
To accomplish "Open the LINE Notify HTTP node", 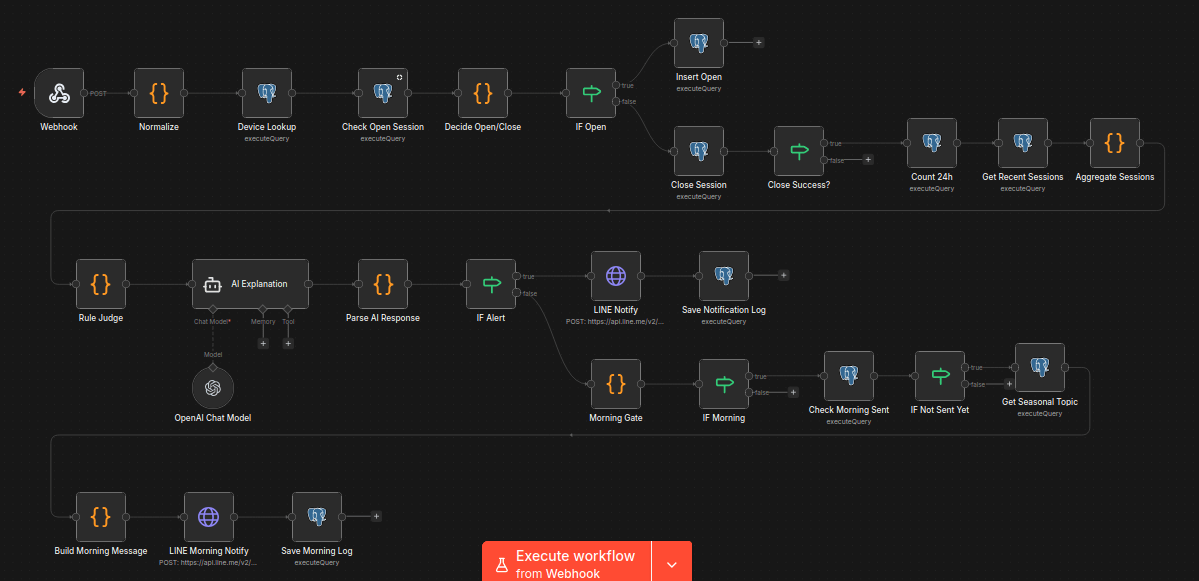I will pyautogui.click(x=615, y=276).
